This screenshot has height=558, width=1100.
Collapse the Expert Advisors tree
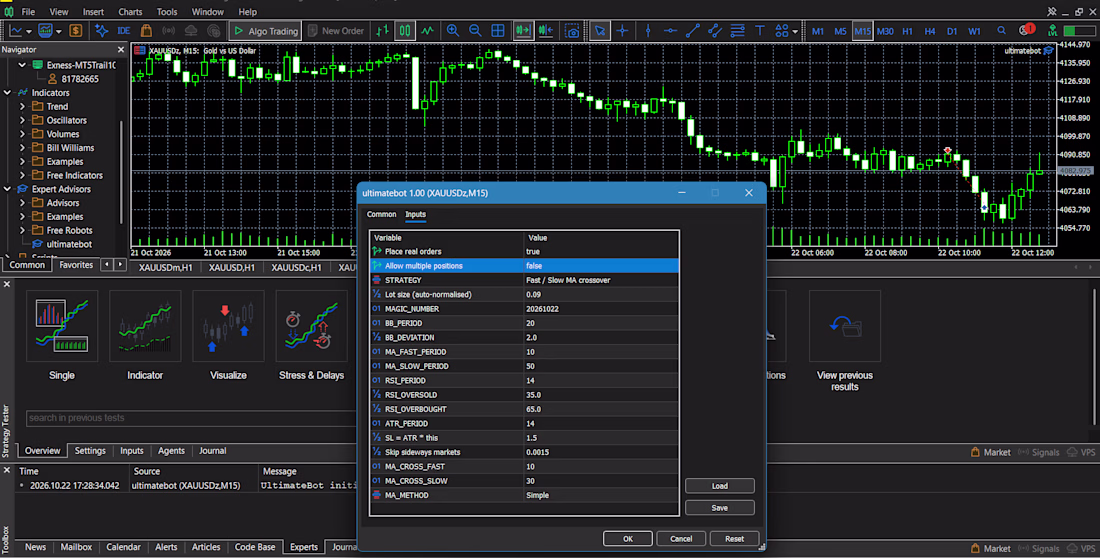[8, 189]
